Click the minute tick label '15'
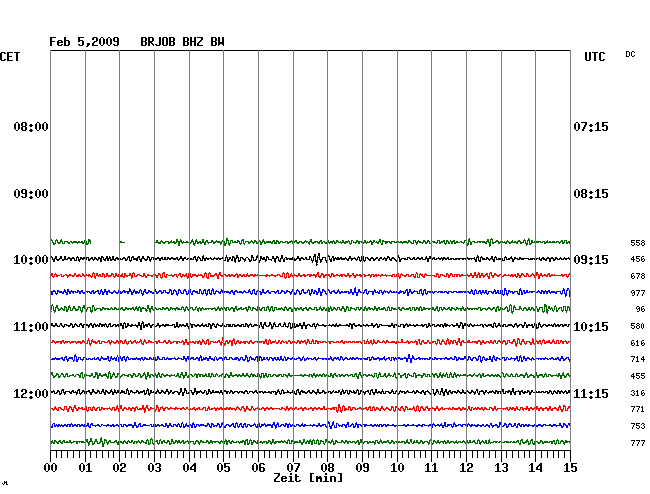The width and height of the screenshot is (650, 494). (570, 468)
